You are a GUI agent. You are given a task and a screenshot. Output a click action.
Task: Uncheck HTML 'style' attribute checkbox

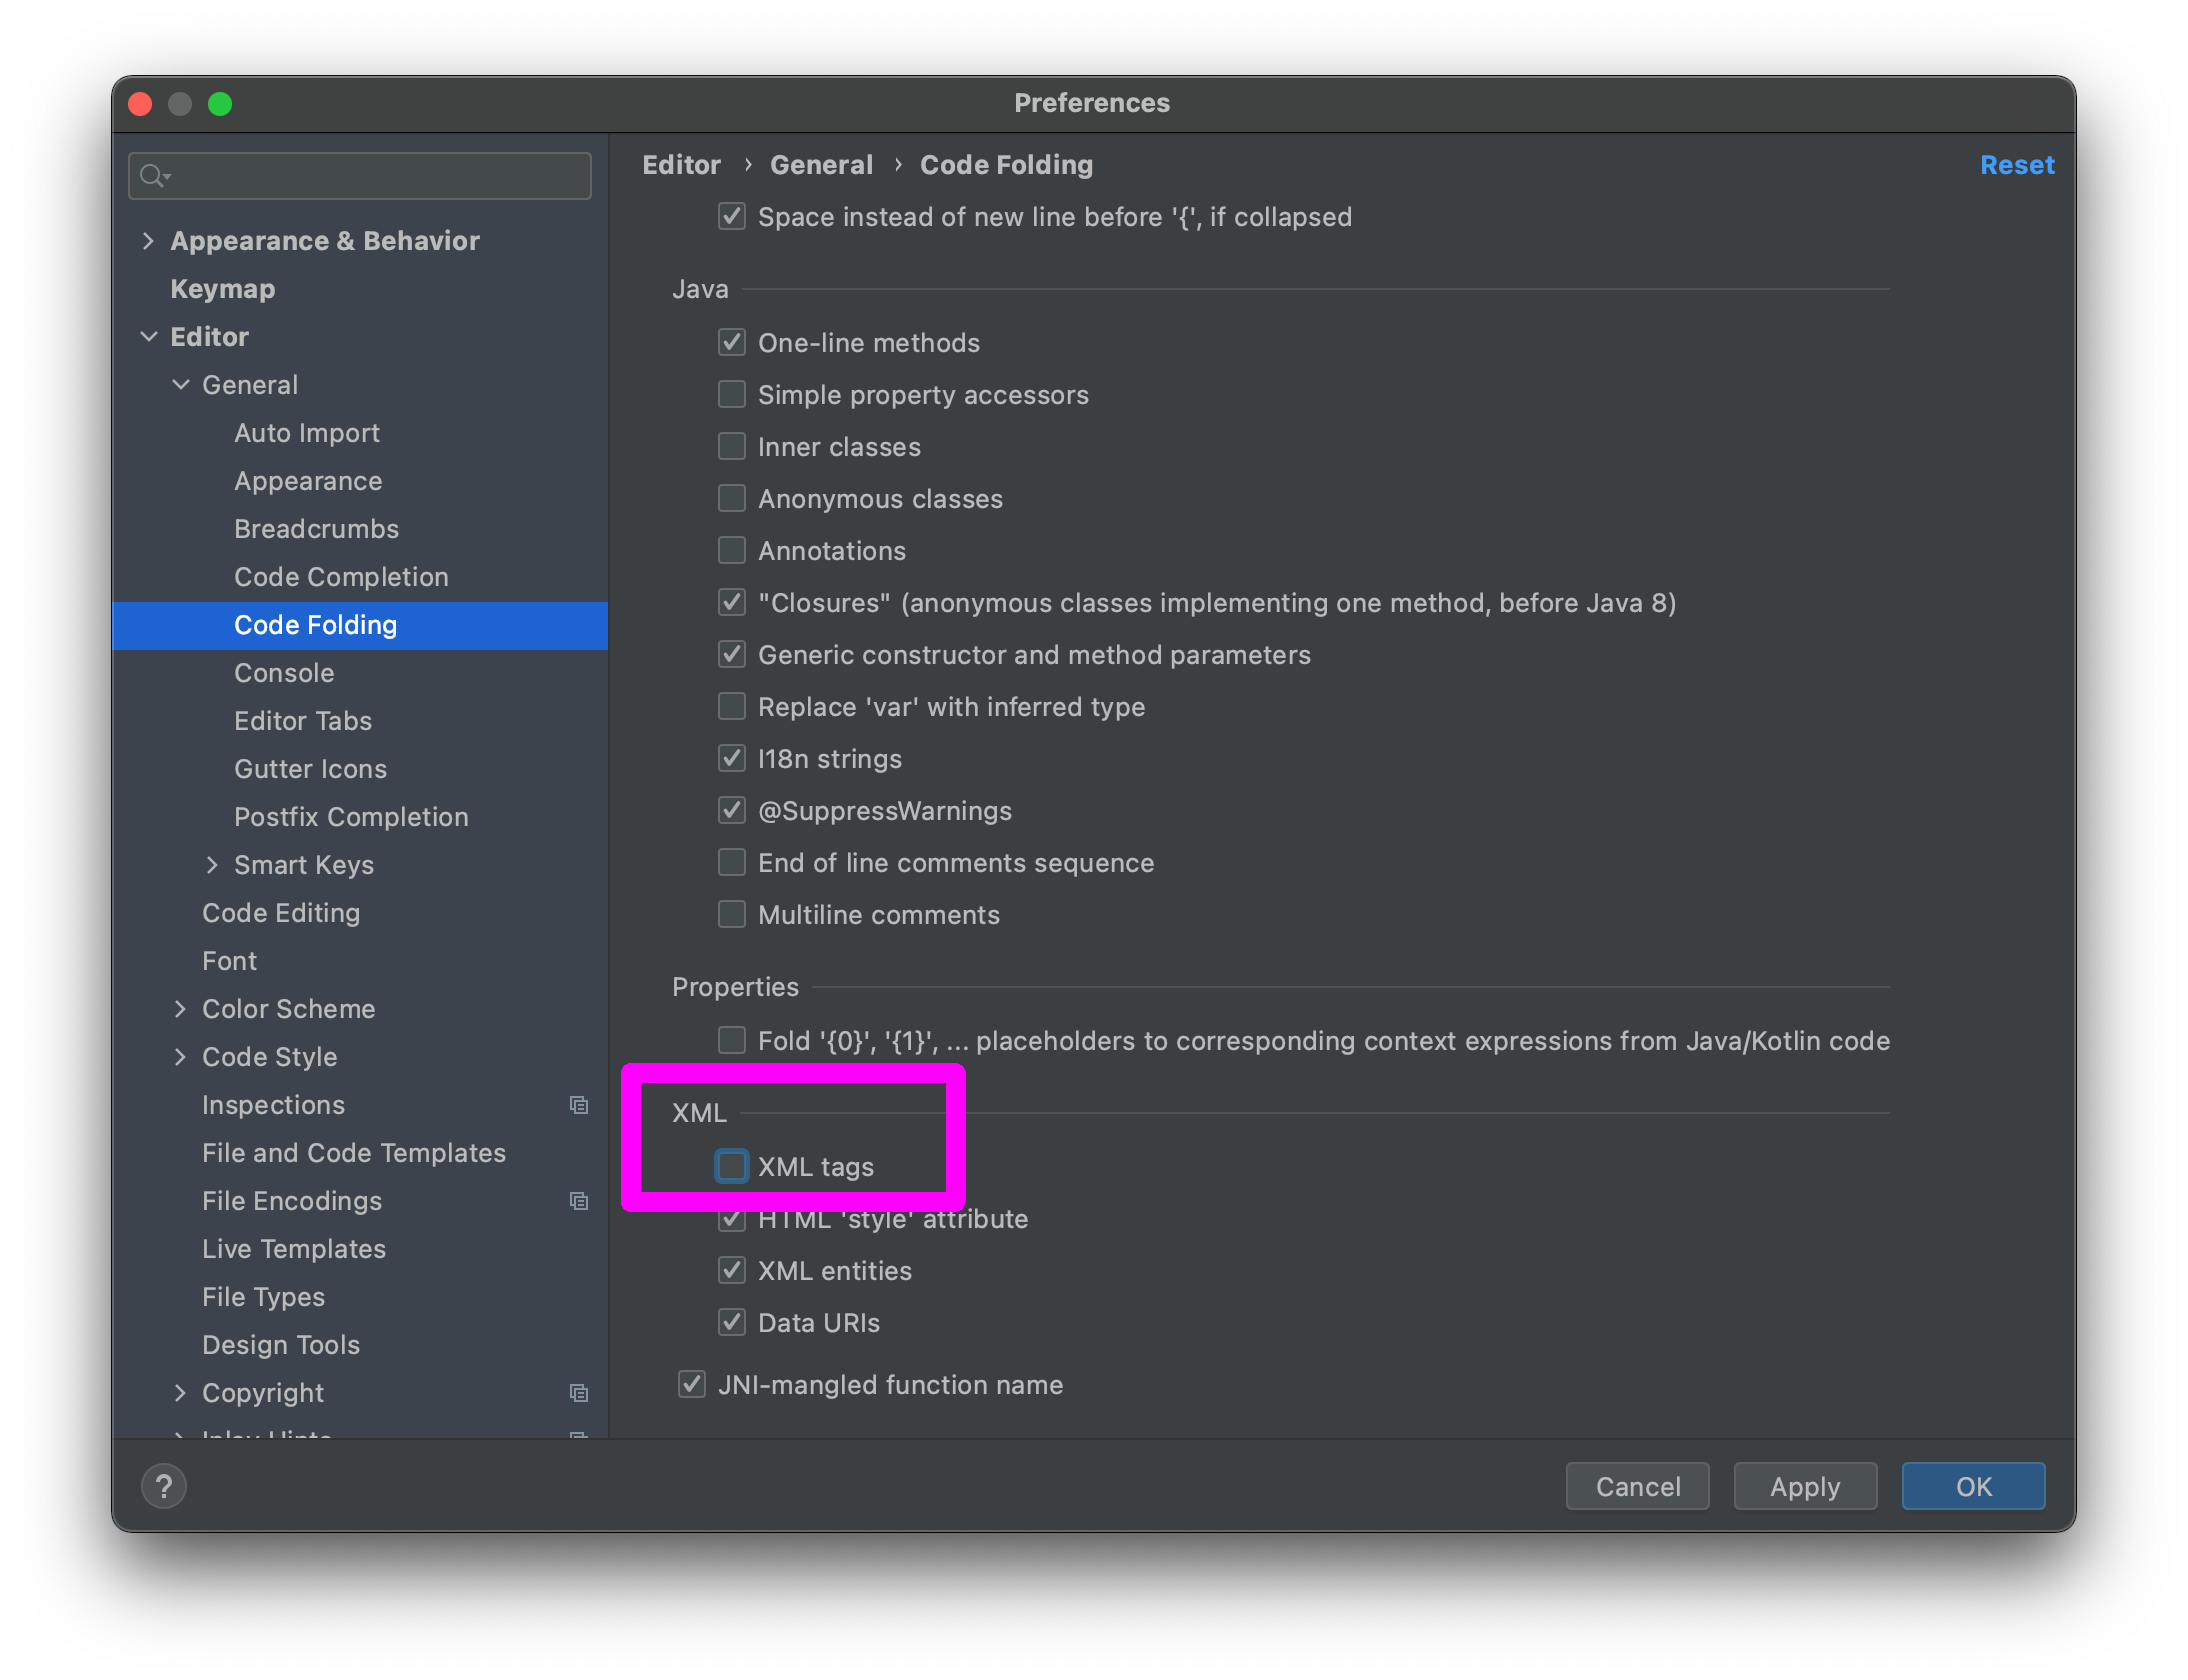pyautogui.click(x=732, y=1219)
